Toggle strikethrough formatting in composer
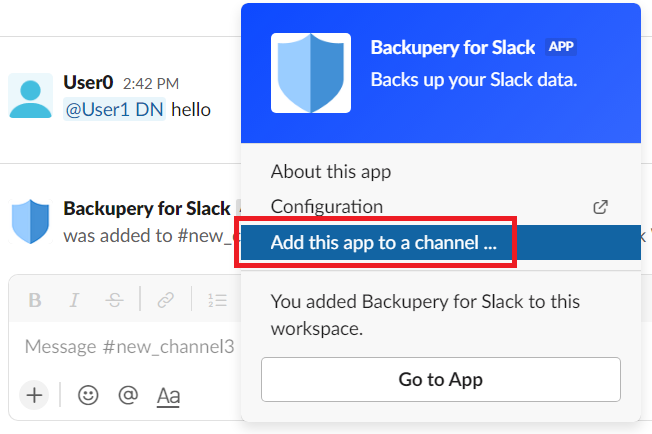 coord(114,300)
